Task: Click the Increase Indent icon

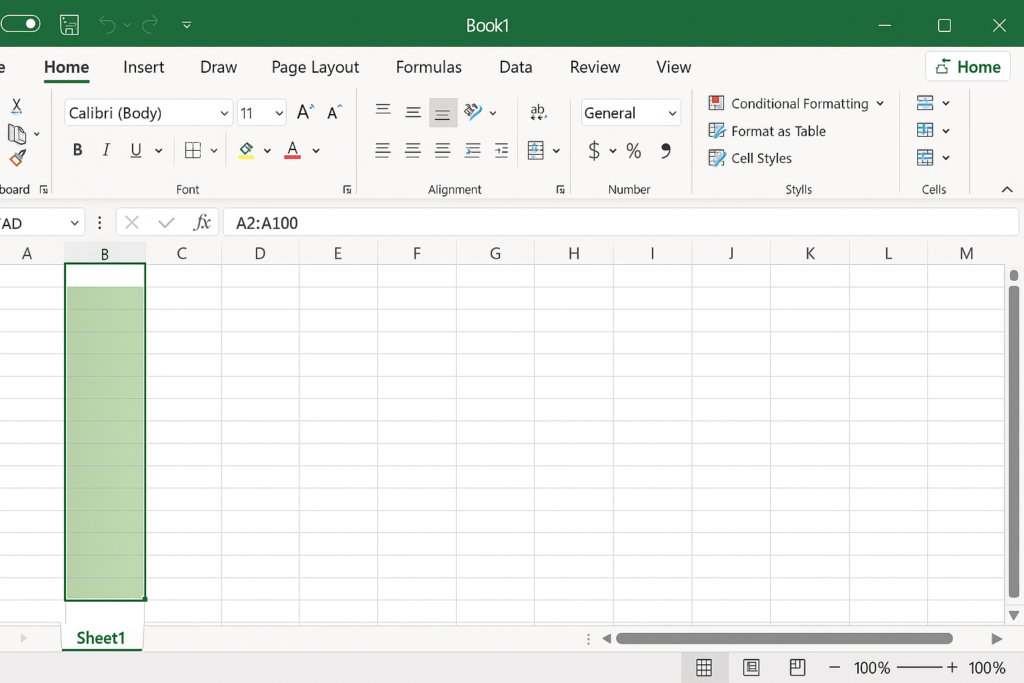Action: click(502, 150)
